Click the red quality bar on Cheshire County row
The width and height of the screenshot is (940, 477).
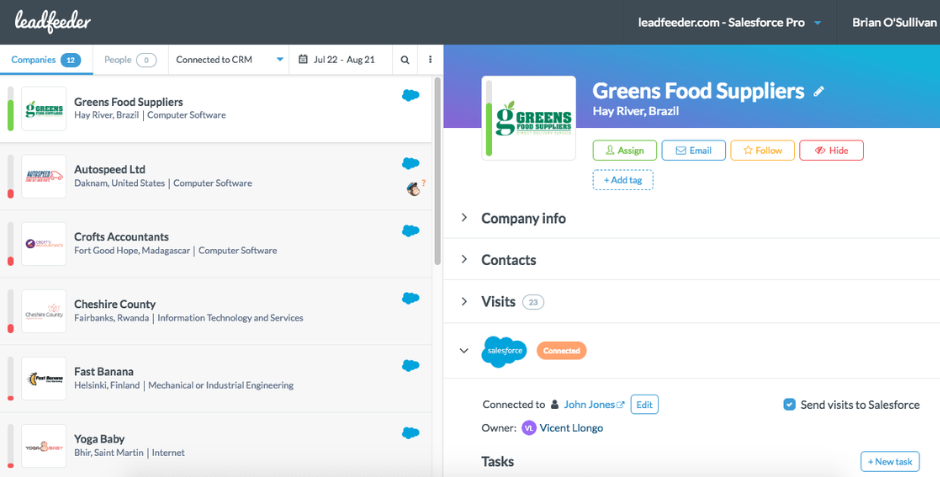tap(10, 328)
